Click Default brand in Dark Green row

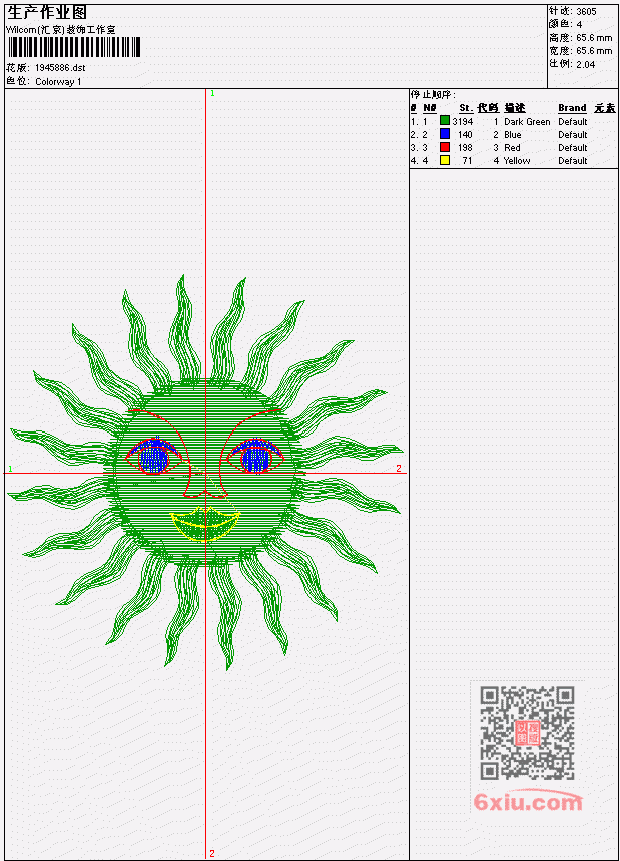pyautogui.click(x=572, y=122)
